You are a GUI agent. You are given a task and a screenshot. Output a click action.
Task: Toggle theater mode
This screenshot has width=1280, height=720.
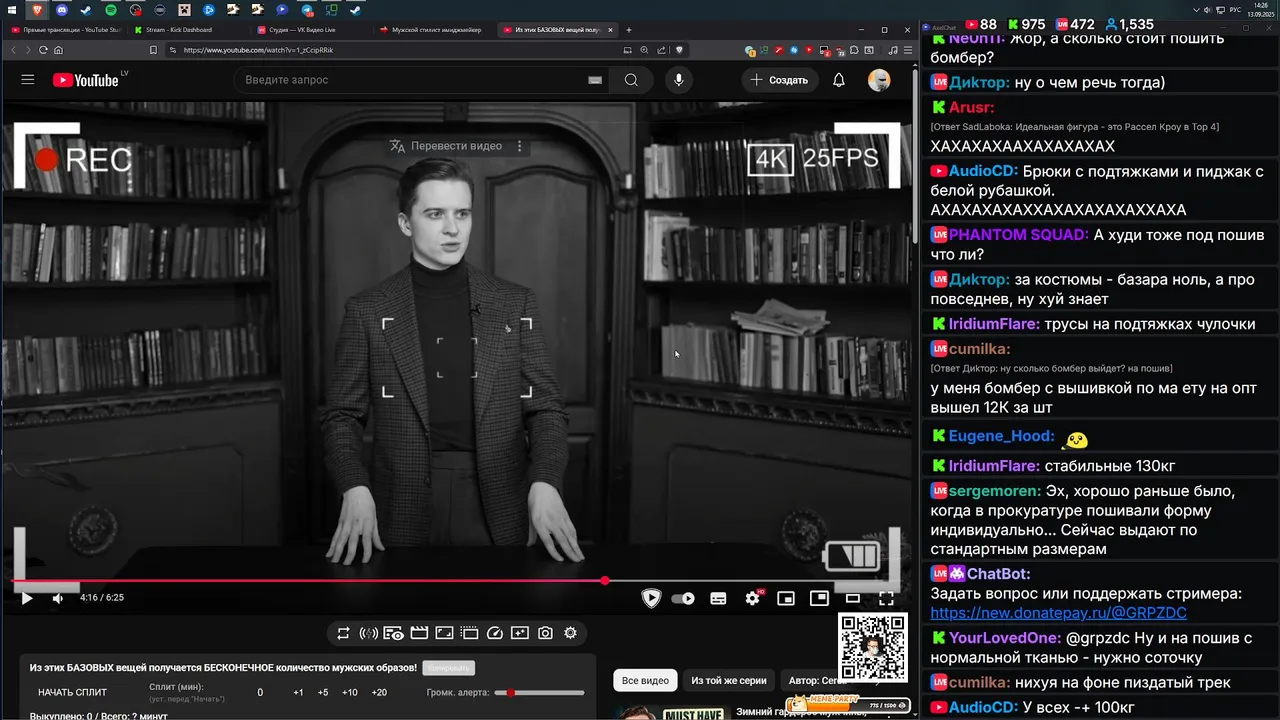coord(853,598)
